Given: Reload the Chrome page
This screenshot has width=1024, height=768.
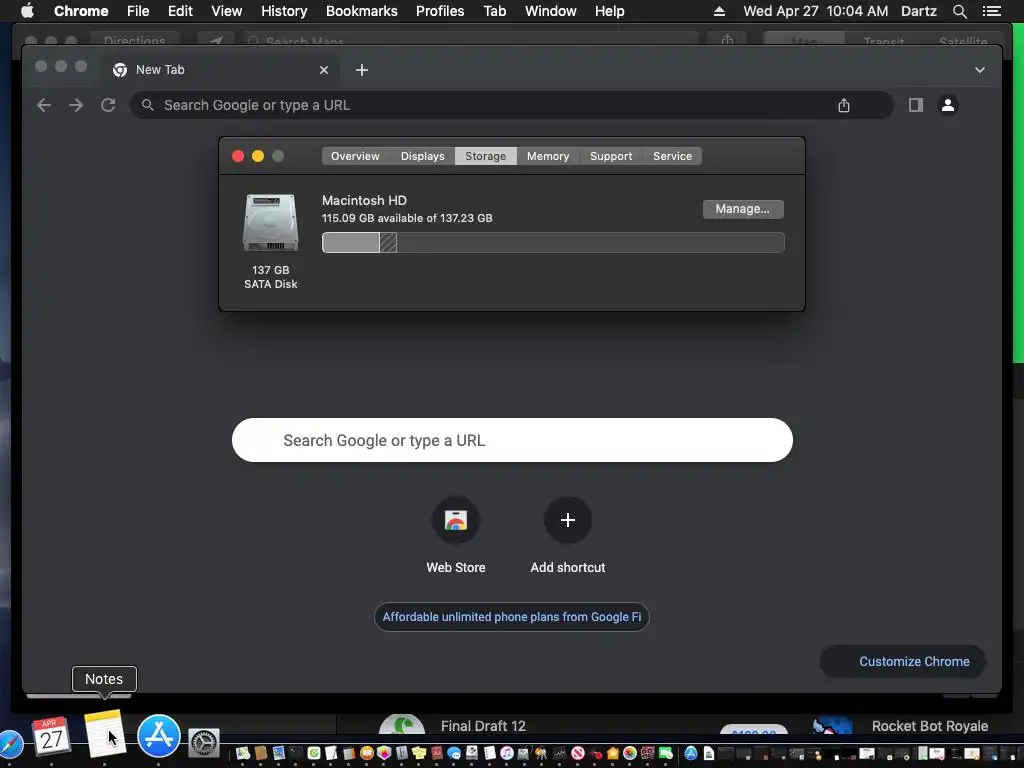Looking at the screenshot, I should click(x=108, y=105).
